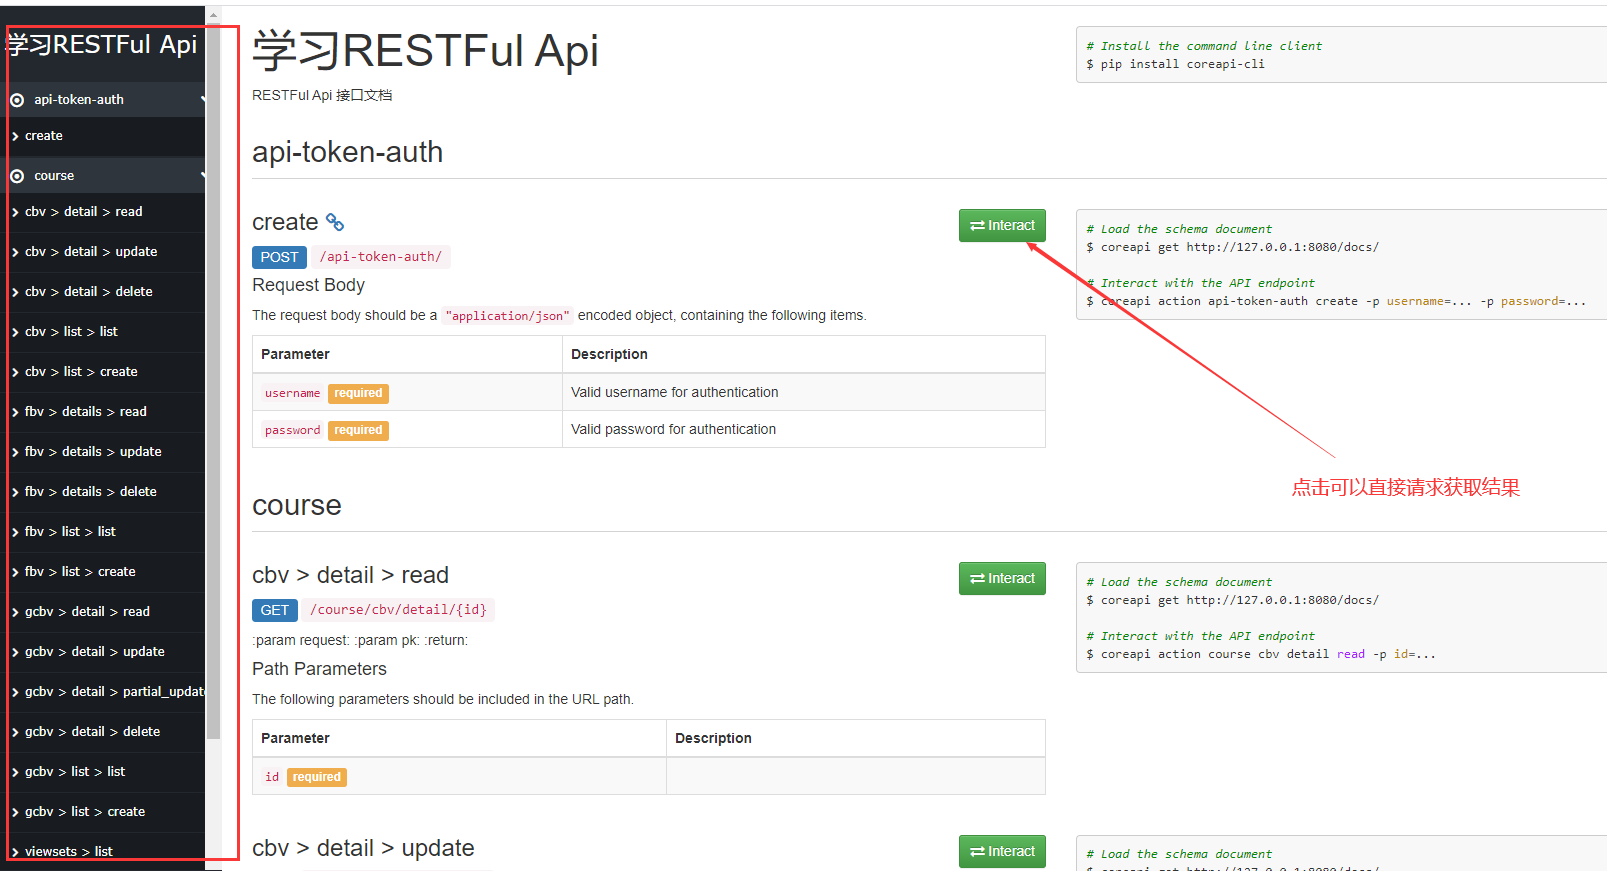The height and width of the screenshot is (871, 1607).
Task: Select gcbv > detail > partial_update in the sidebar
Action: click(114, 692)
